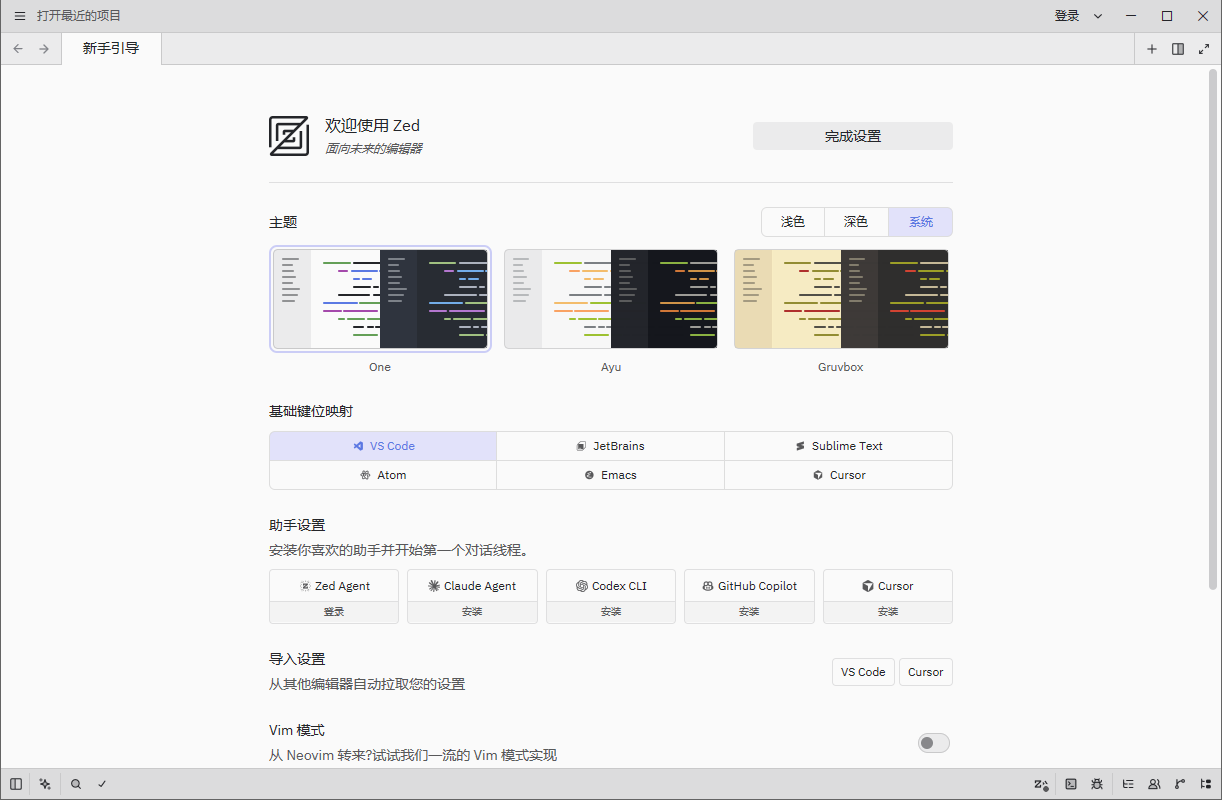Open the git branch panel icon
Viewport: 1222px width, 800px height.
(x=1180, y=784)
